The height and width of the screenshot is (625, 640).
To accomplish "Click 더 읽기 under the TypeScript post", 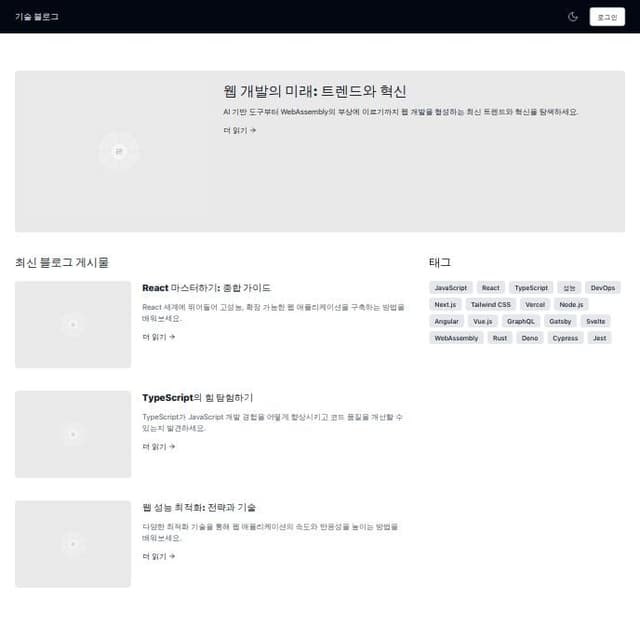I will click(x=158, y=447).
